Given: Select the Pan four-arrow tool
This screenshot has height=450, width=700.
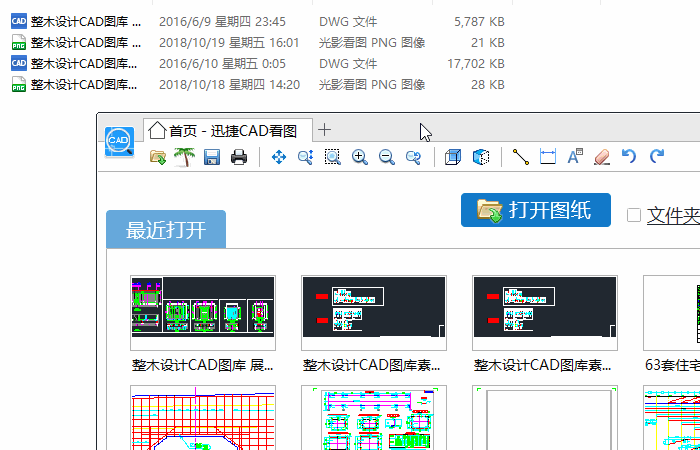Looking at the screenshot, I should click(279, 157).
